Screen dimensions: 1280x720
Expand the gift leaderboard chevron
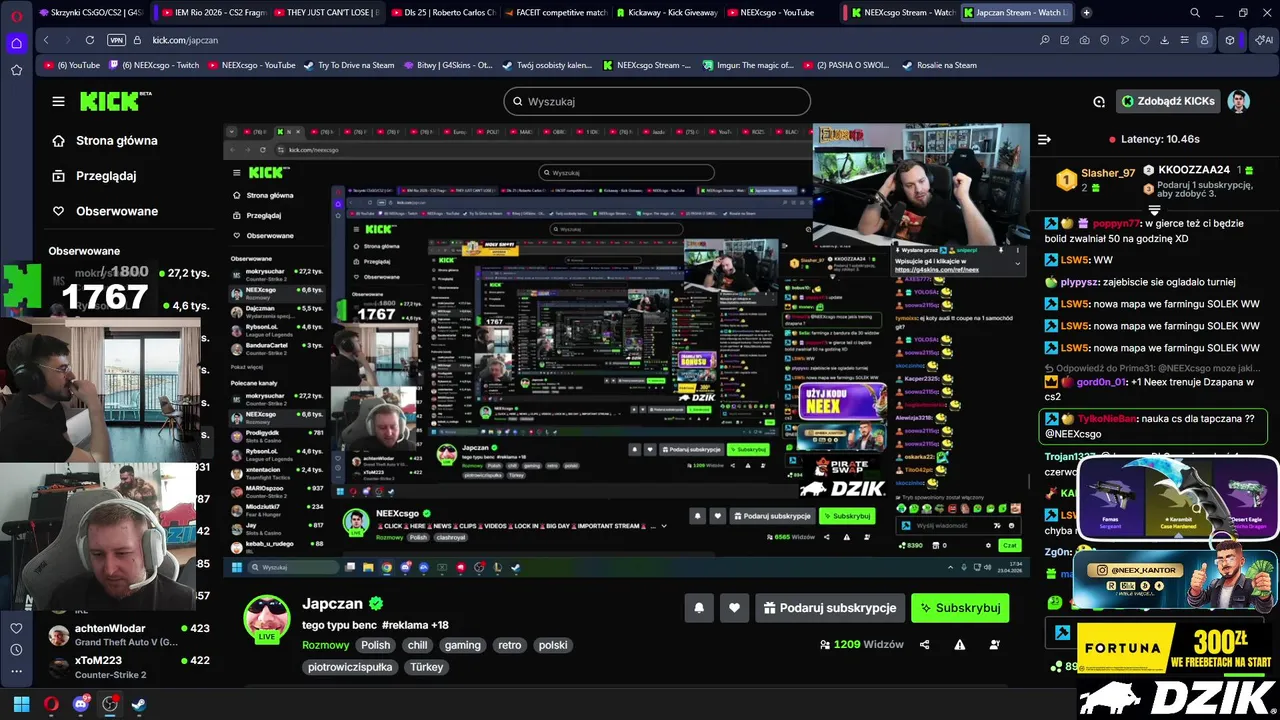point(1153,209)
